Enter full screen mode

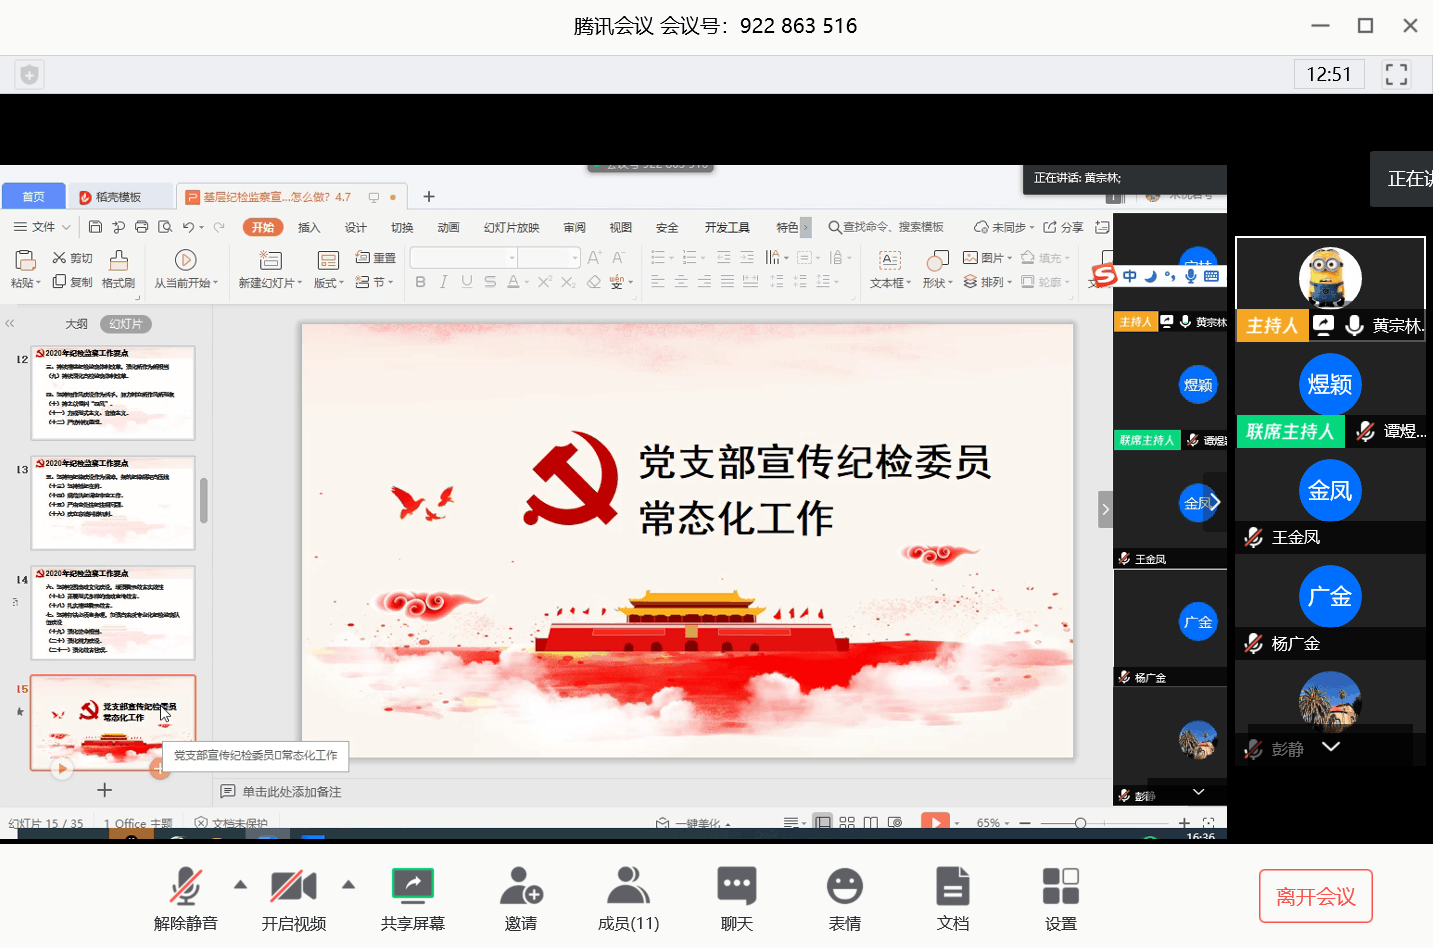(1396, 75)
